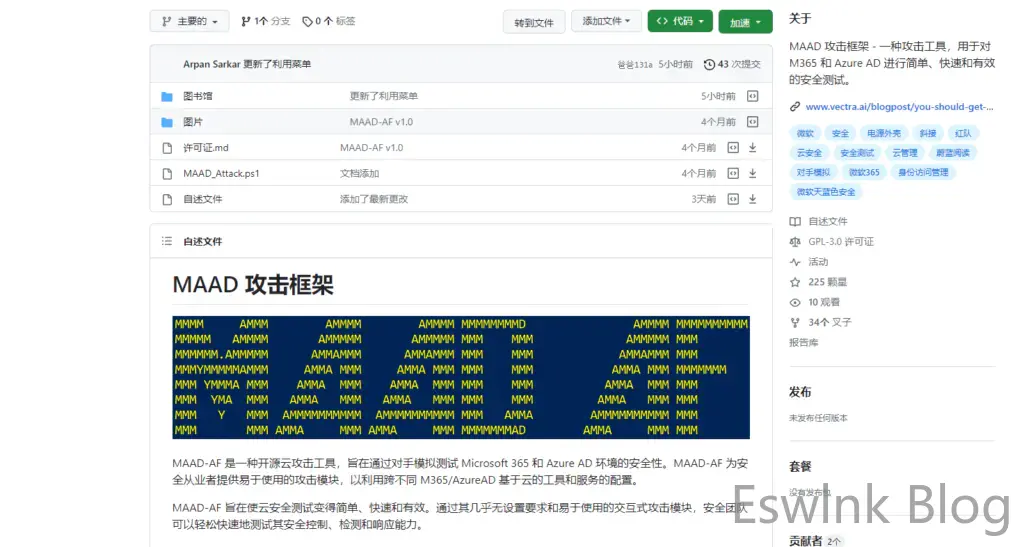Click the eye icon beside 10 观看
Viewport: 1024px width, 547px height.
[795, 302]
